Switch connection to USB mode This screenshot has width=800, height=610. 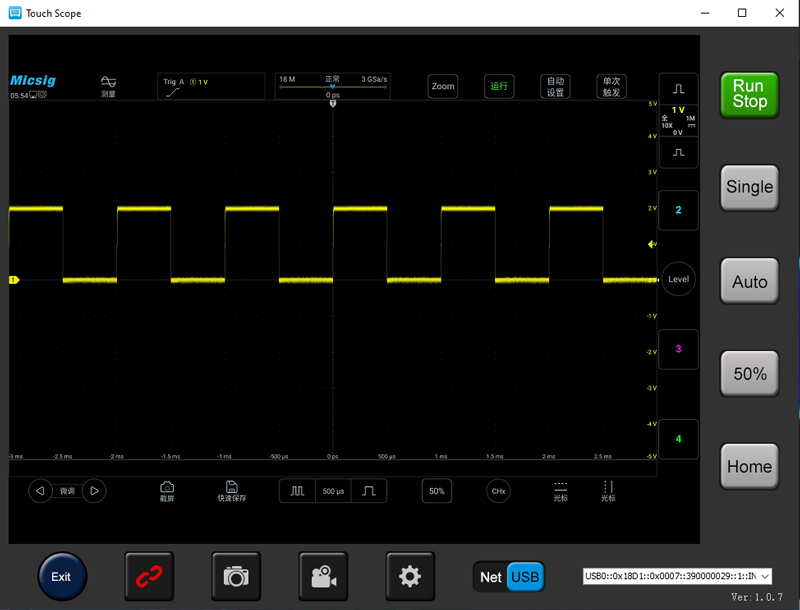tap(526, 577)
